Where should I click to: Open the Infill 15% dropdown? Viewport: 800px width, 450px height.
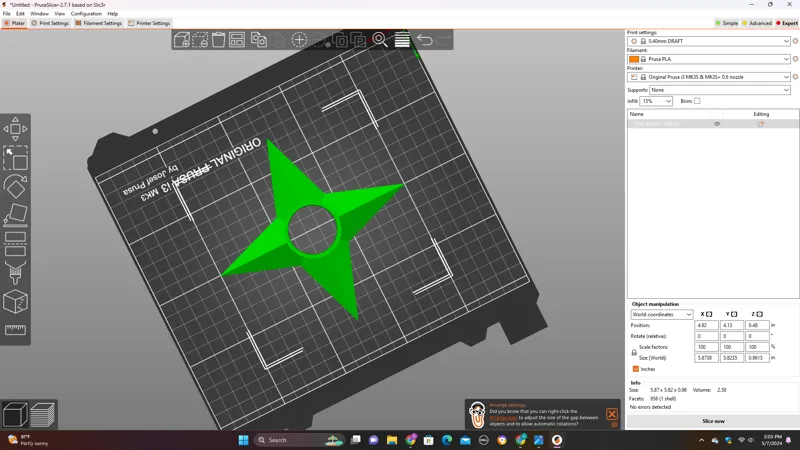click(x=656, y=101)
